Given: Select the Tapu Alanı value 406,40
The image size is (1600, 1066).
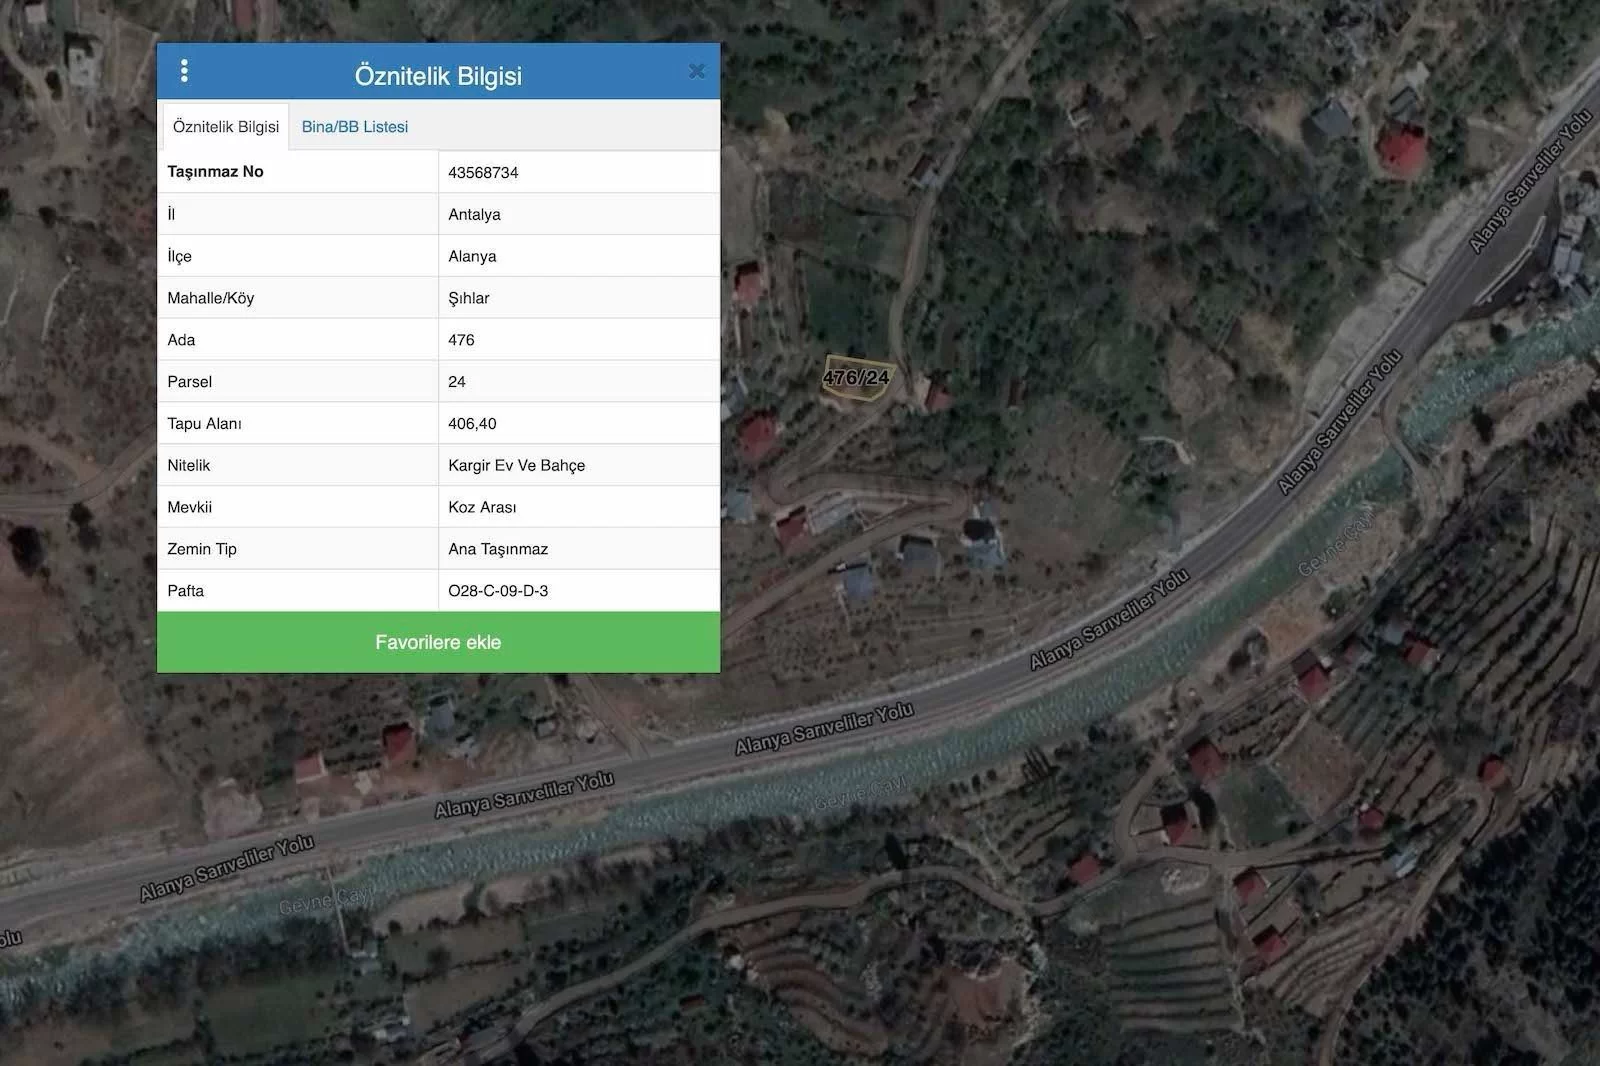Looking at the screenshot, I should click(472, 424).
